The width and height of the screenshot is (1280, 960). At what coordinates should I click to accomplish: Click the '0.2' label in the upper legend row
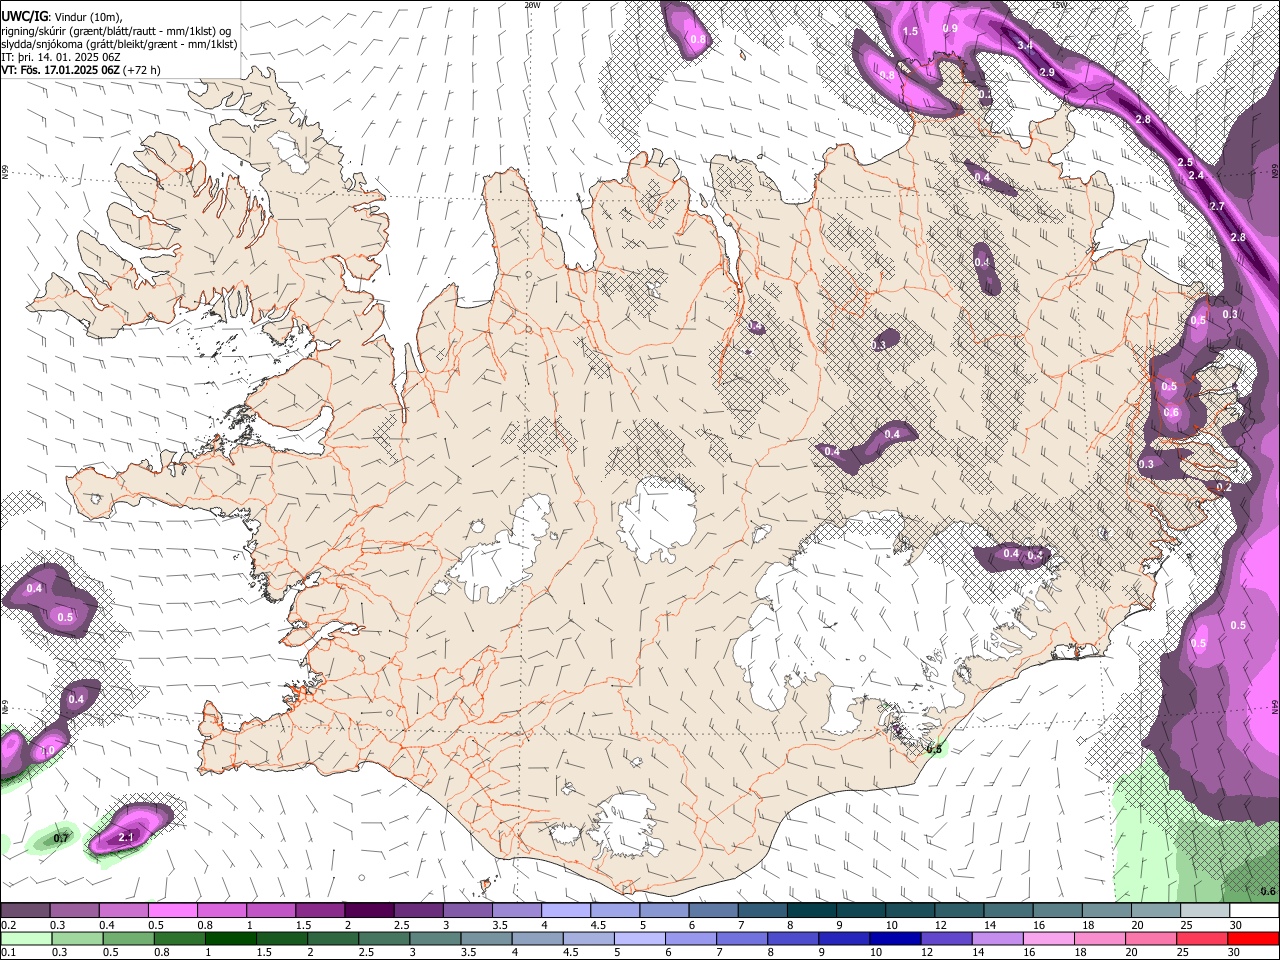coord(8,925)
